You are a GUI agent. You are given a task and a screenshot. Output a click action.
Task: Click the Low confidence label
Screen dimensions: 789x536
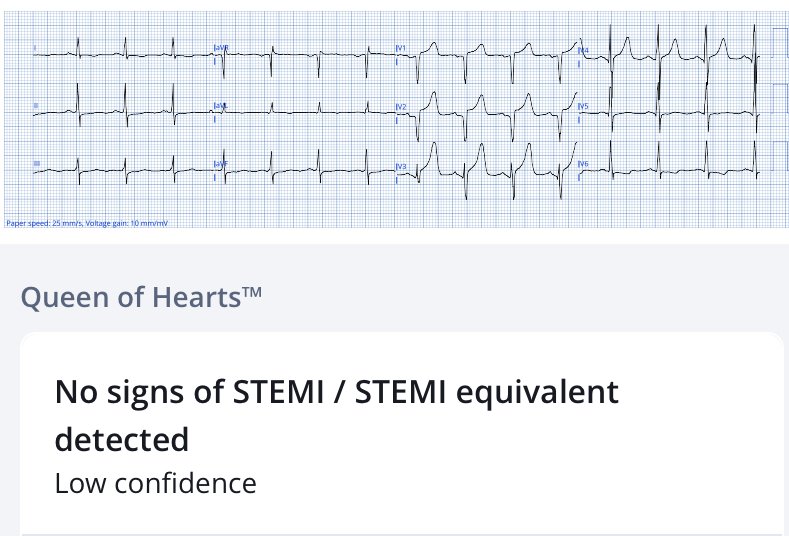click(x=155, y=484)
